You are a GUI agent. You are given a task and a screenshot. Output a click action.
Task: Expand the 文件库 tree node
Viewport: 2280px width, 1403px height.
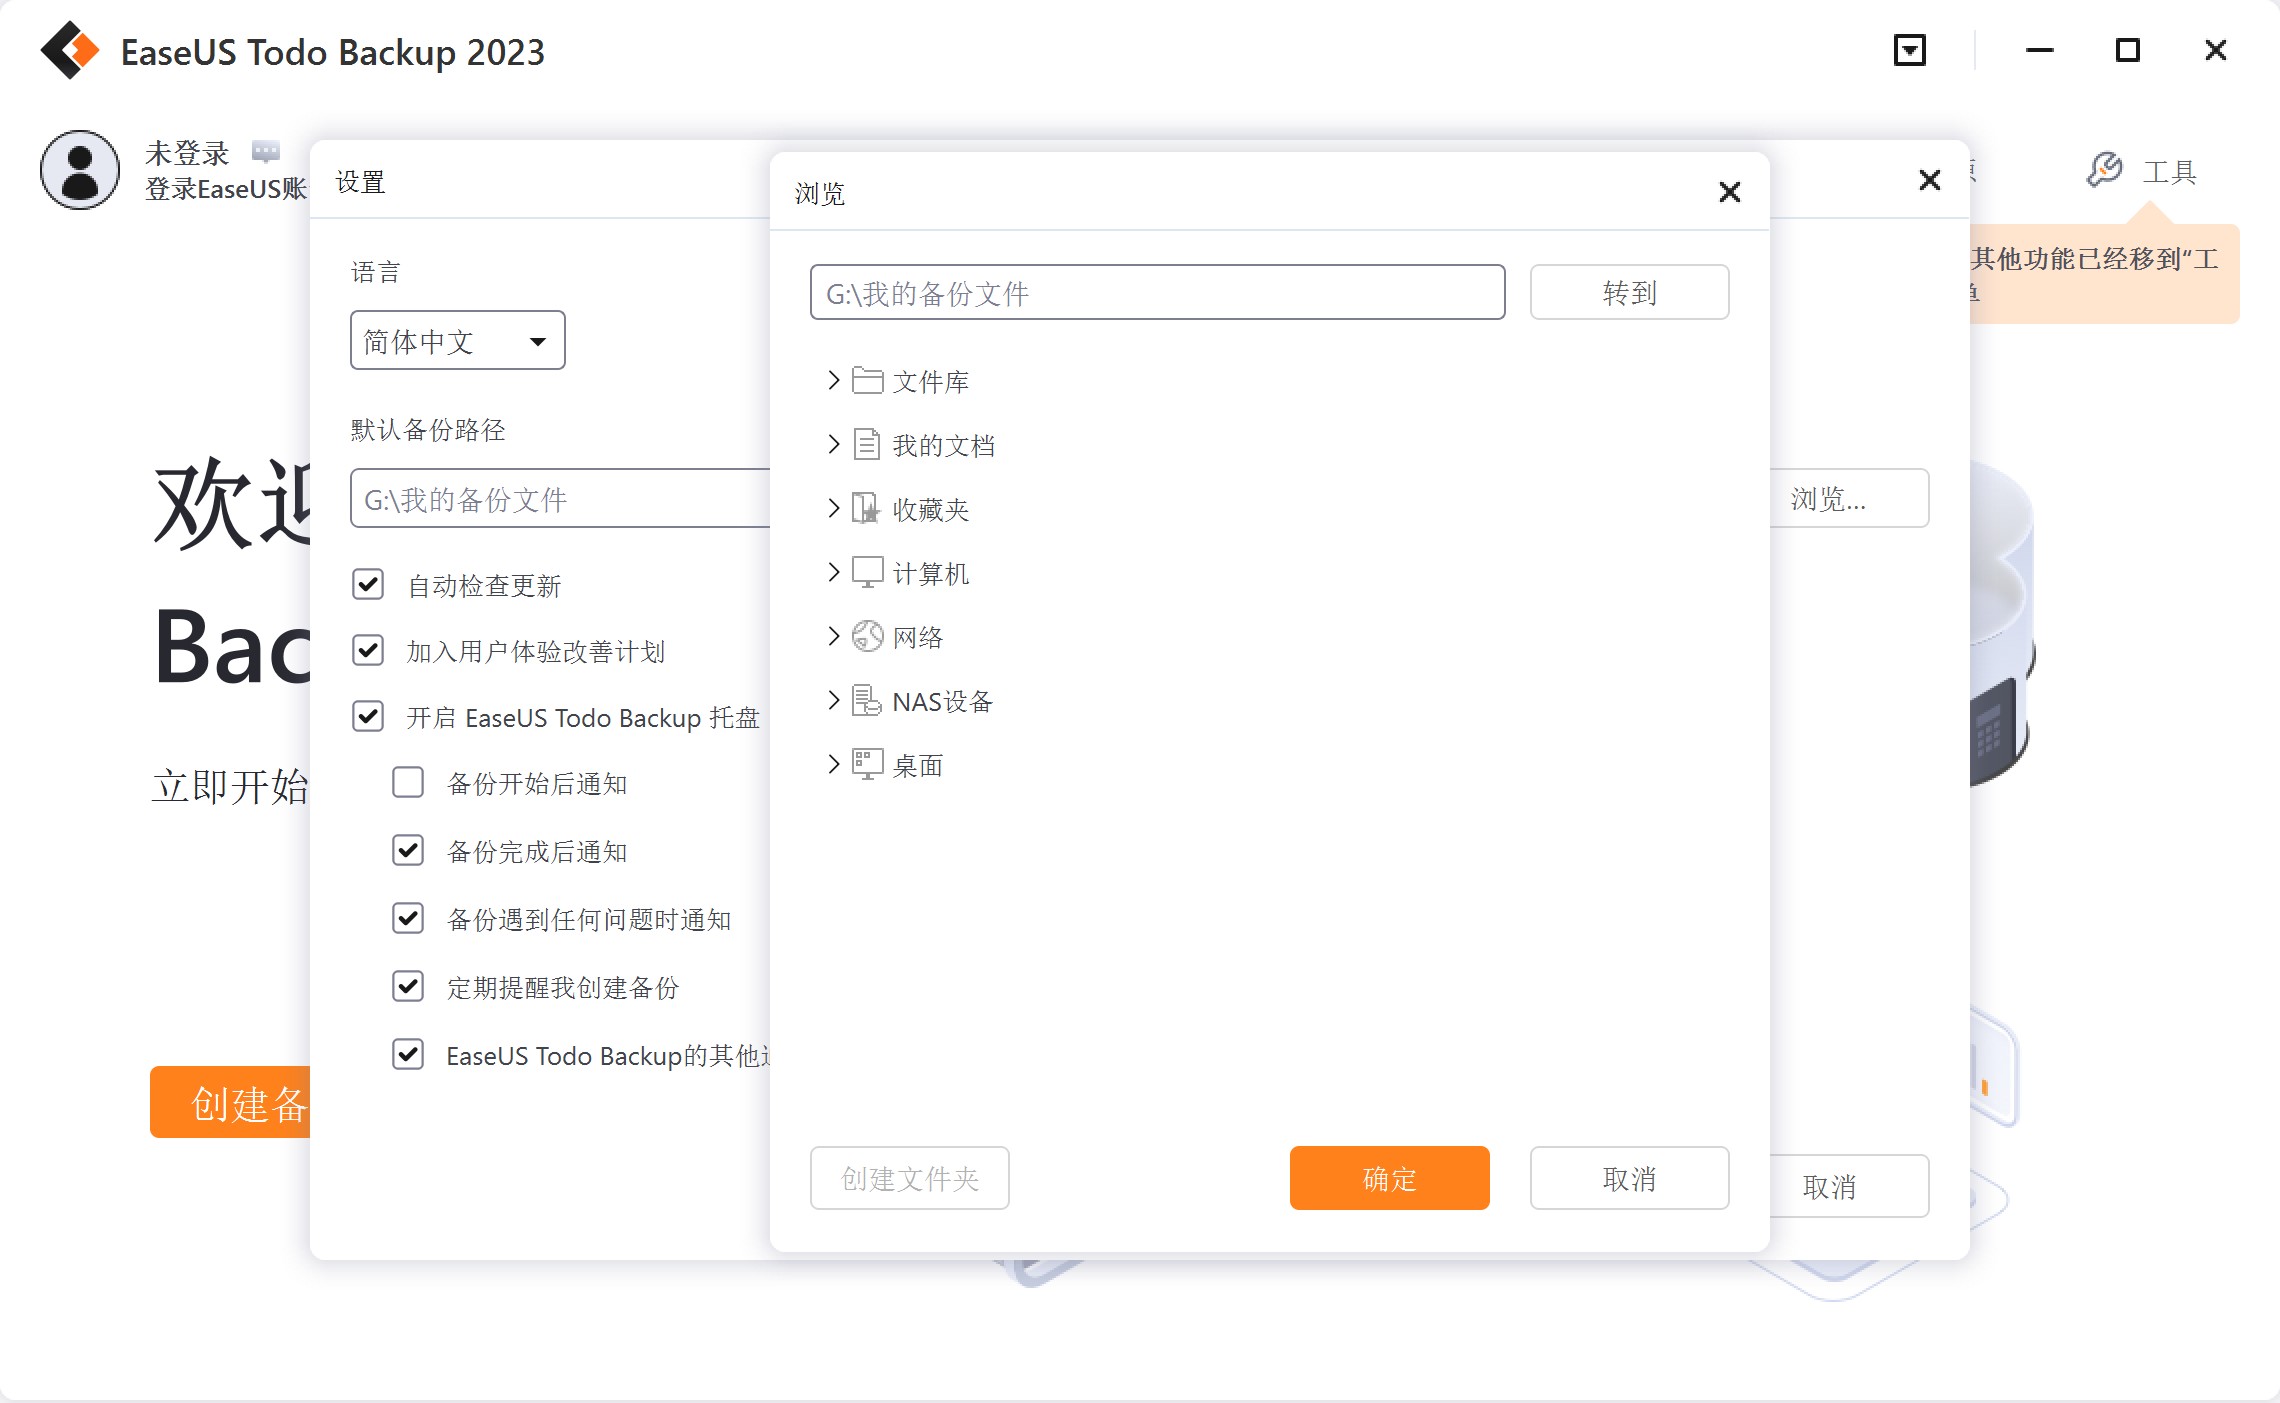point(833,380)
